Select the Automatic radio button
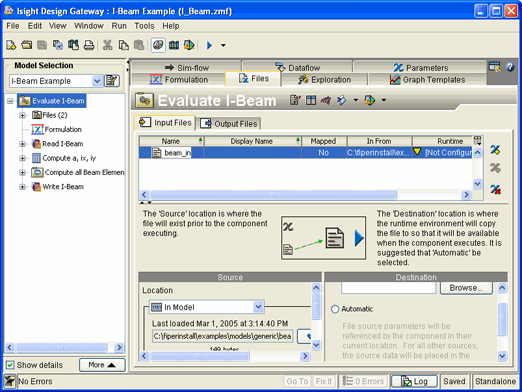Image resolution: width=522 pixels, height=392 pixels. tap(335, 309)
